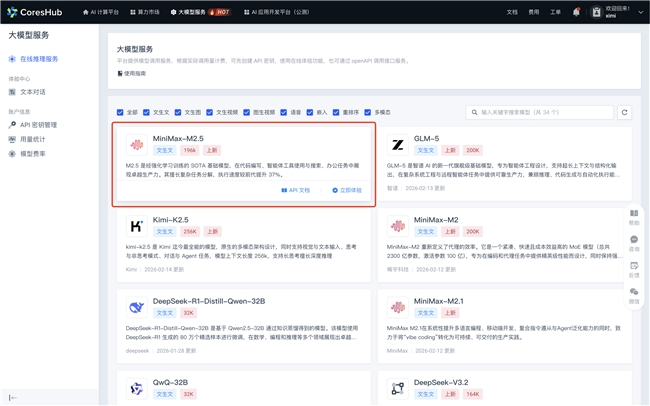Click 立即体验 on MiniMax-M2.5 card
The width and height of the screenshot is (650, 406).
347,189
